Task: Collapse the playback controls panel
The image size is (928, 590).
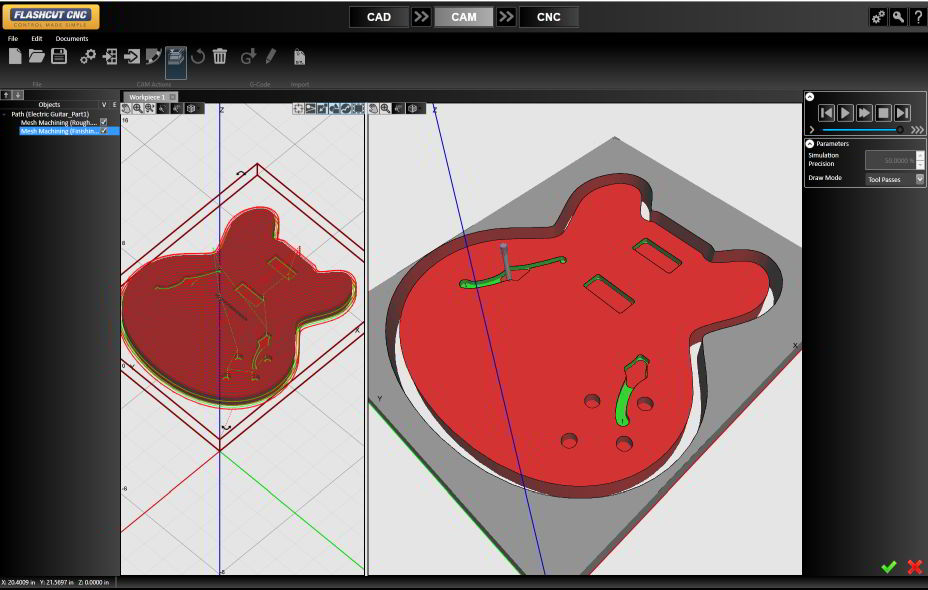Action: tap(810, 97)
